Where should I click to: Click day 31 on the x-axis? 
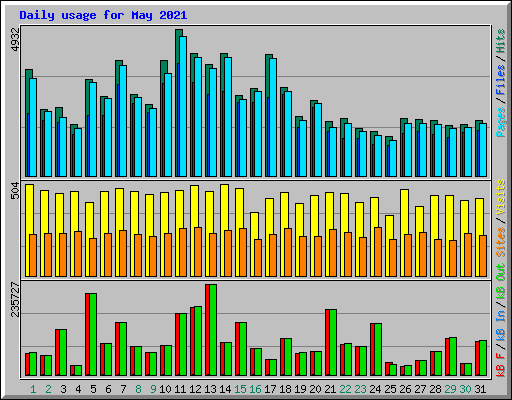[480, 389]
